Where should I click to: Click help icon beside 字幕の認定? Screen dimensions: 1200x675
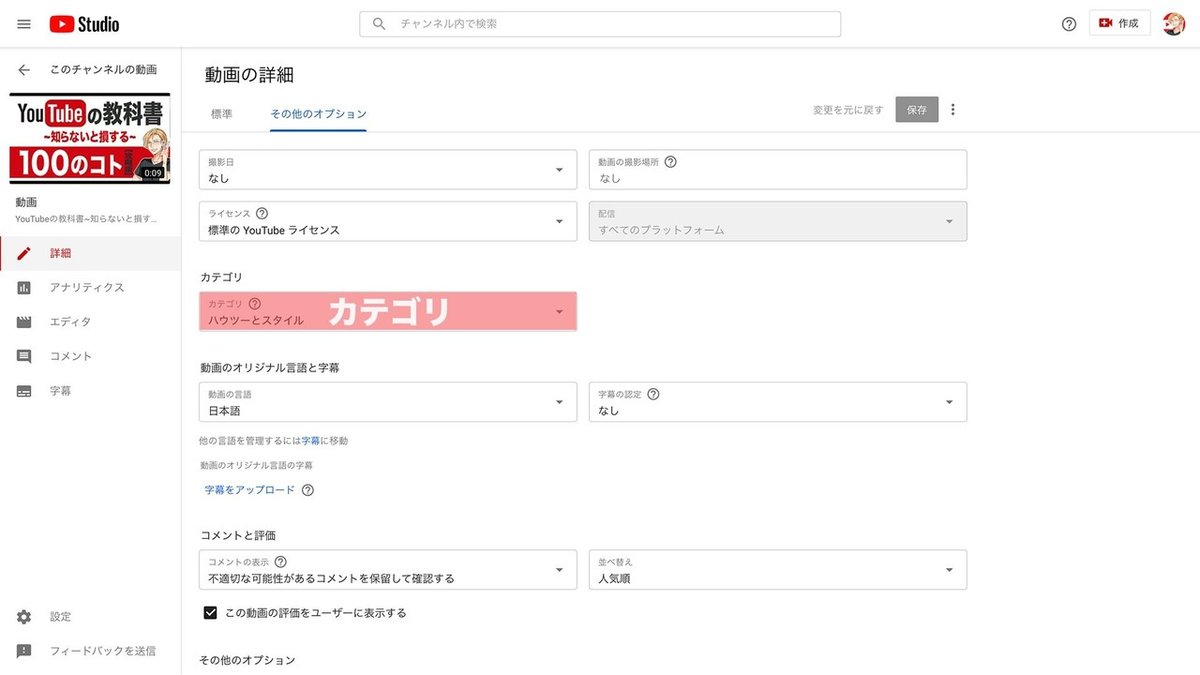[x=653, y=394]
